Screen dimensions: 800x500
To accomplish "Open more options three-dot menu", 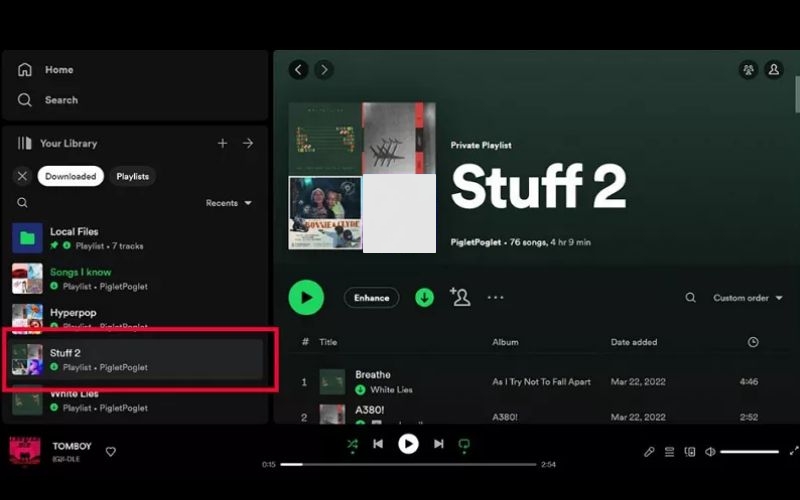I will (x=495, y=297).
